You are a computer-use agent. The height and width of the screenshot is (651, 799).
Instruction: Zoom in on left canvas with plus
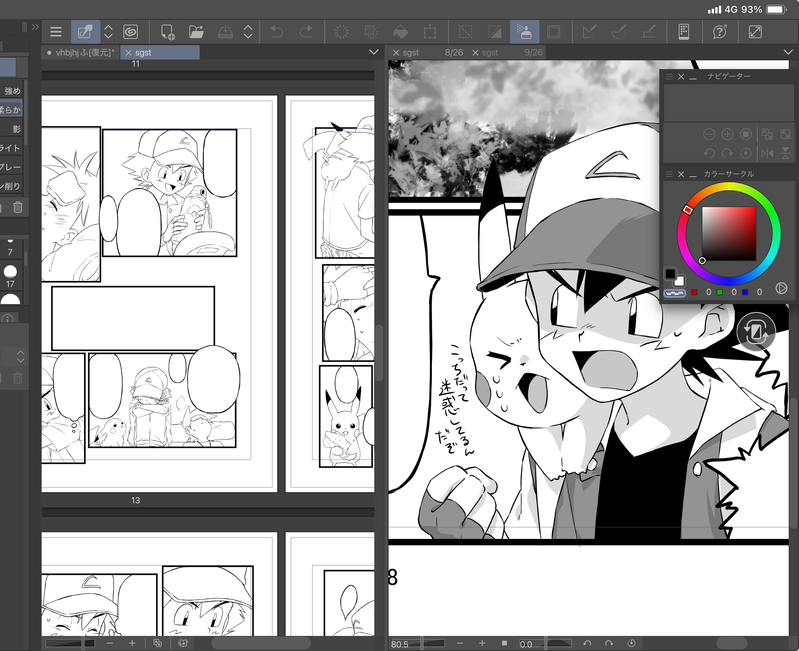[132, 643]
